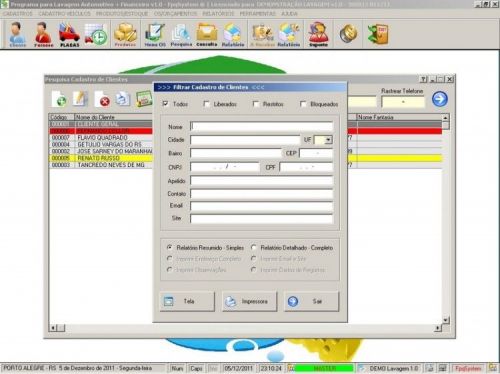The image size is (500, 374).
Task: Click the Contato input field
Action: (262, 194)
